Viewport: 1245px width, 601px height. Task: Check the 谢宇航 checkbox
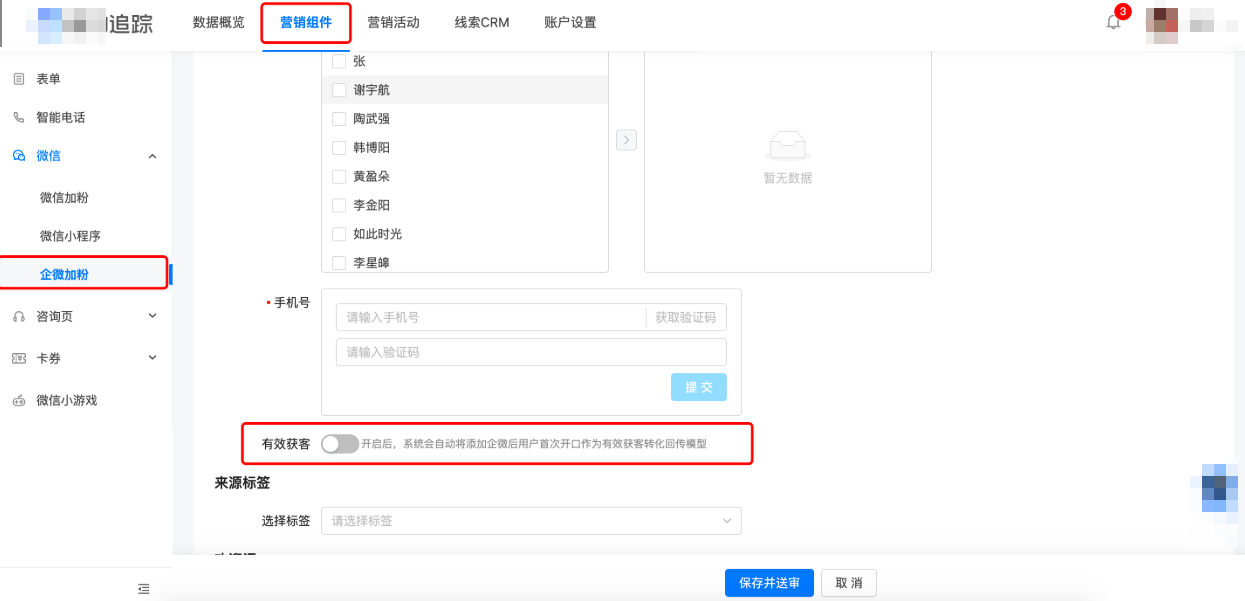coord(339,89)
